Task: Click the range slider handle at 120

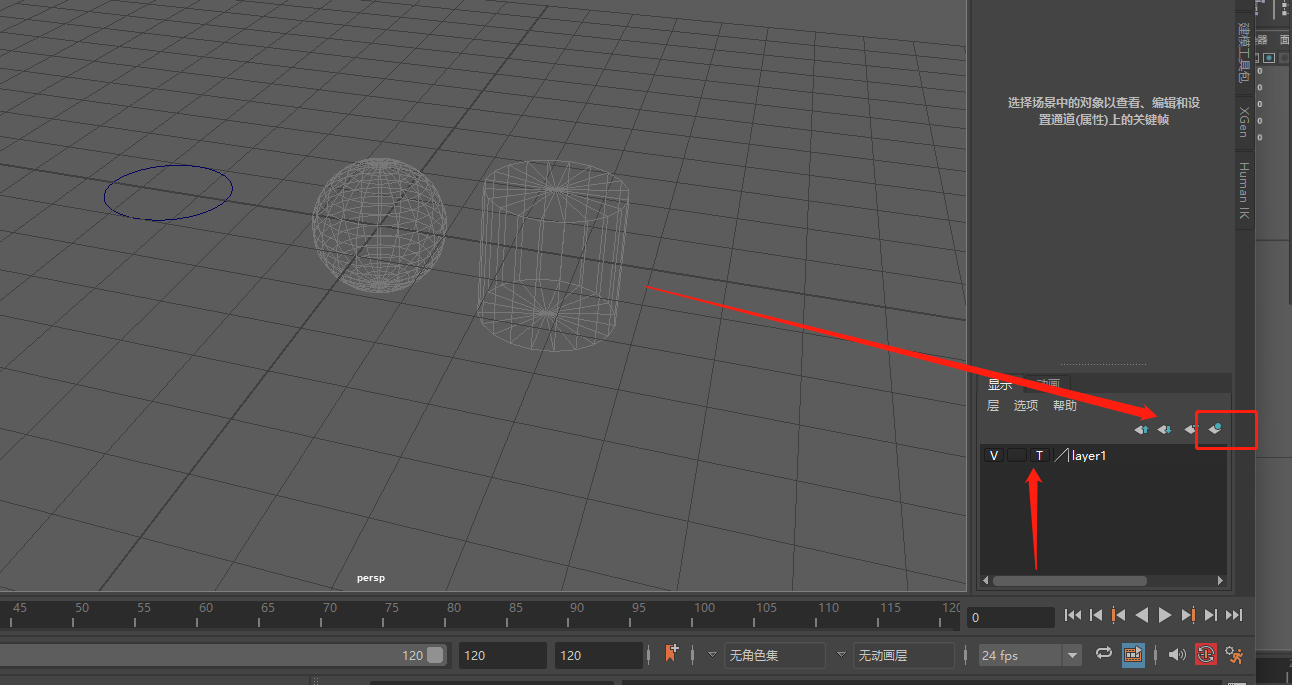Action: pyautogui.click(x=435, y=655)
